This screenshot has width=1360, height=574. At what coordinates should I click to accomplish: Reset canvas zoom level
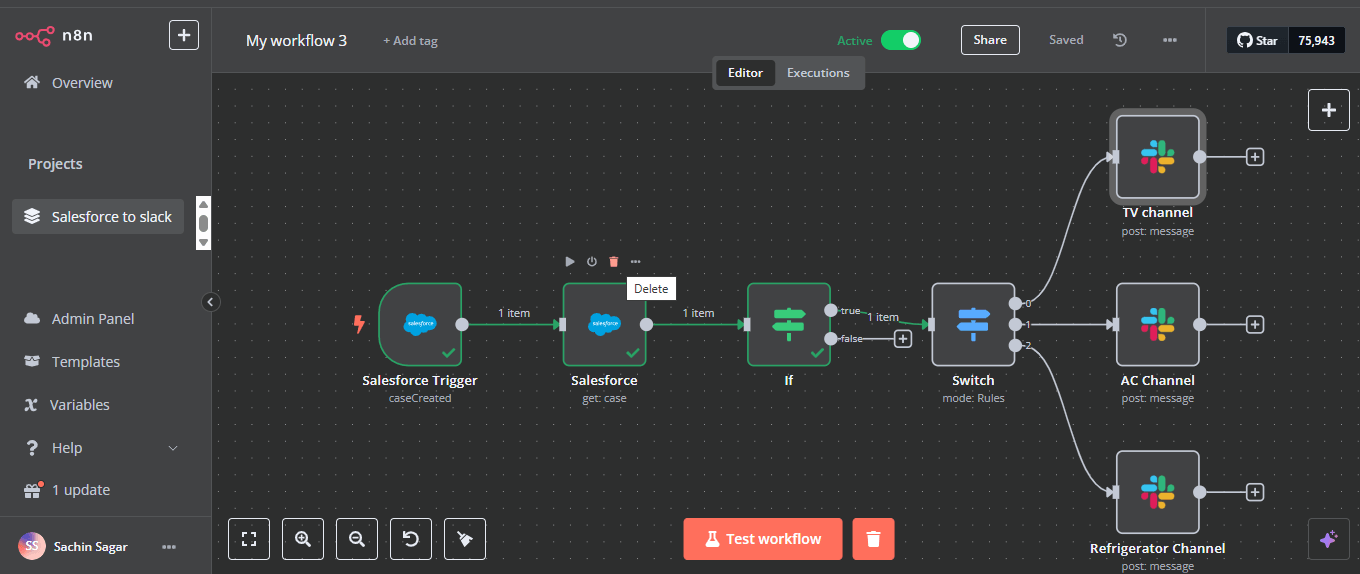pos(411,539)
